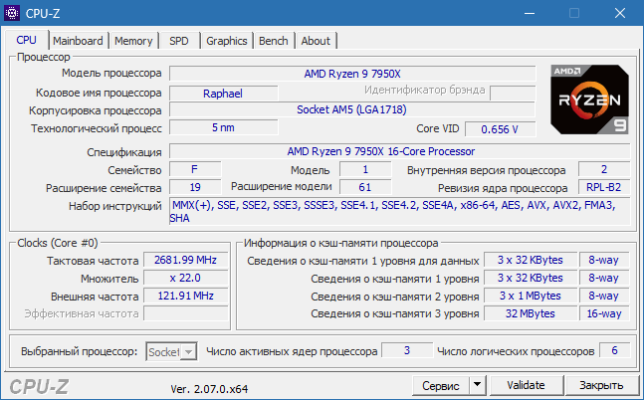Click the Core VID value 0.656 V
The width and height of the screenshot is (644, 400).
[500, 129]
